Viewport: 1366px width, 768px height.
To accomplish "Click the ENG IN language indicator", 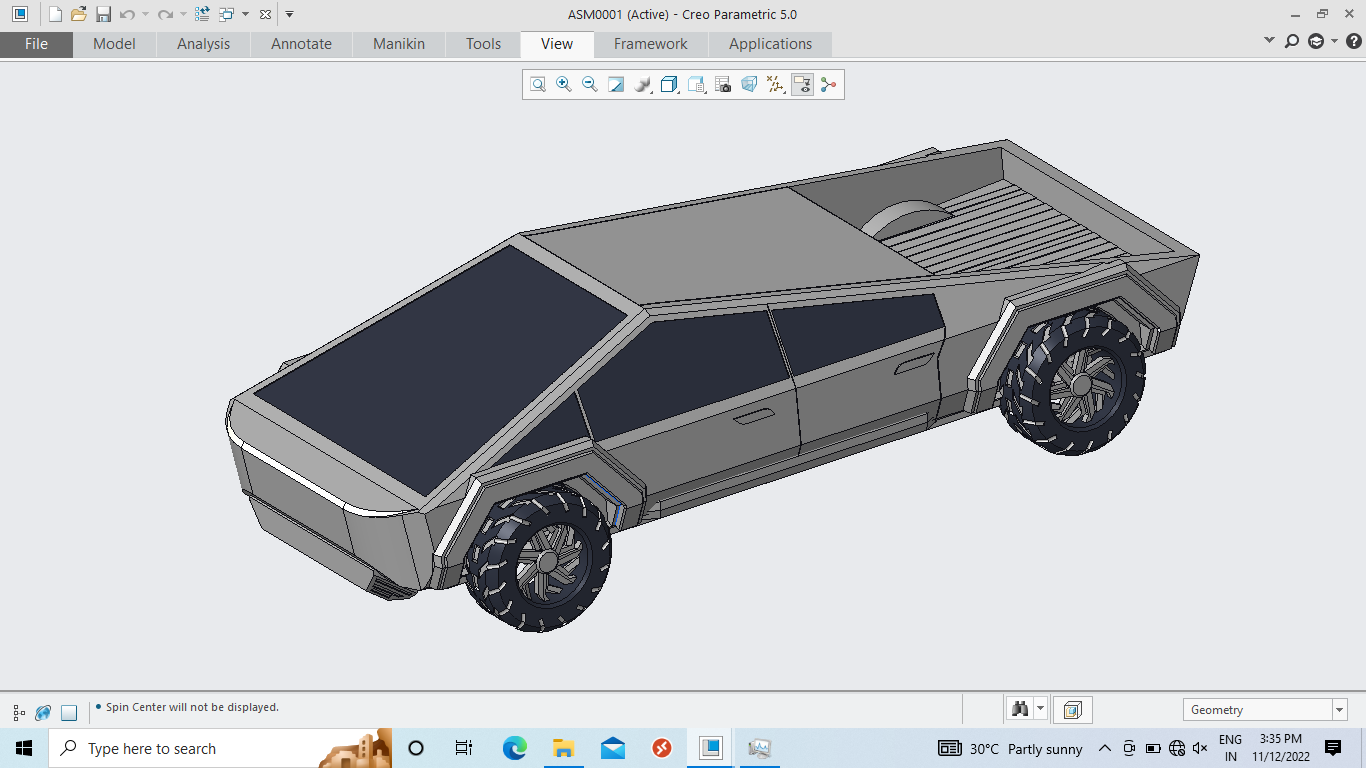I will tap(1230, 748).
